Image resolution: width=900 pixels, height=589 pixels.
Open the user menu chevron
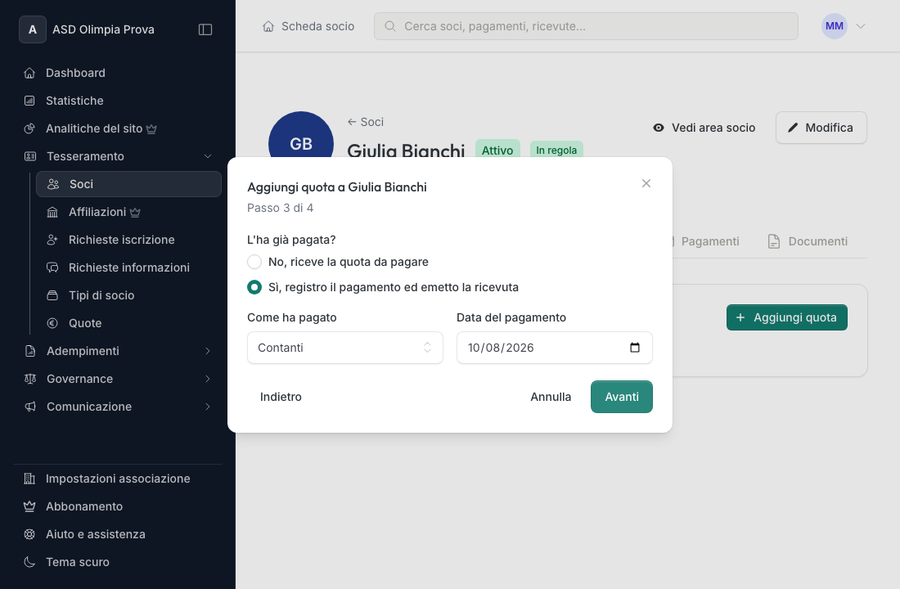tap(860, 26)
